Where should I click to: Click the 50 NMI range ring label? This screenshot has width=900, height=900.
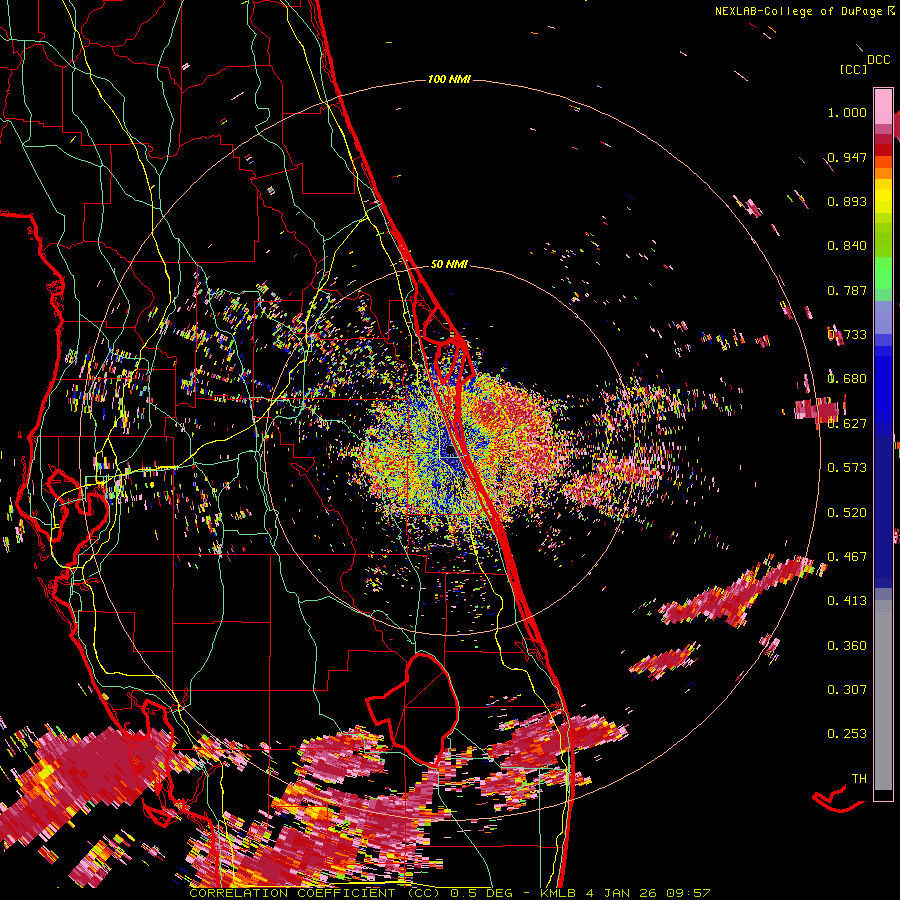[x=449, y=264]
